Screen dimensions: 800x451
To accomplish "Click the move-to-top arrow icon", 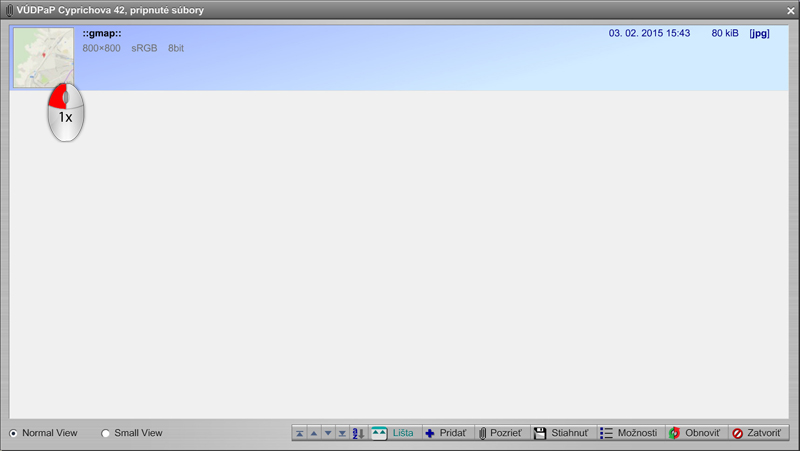I will (x=300, y=433).
